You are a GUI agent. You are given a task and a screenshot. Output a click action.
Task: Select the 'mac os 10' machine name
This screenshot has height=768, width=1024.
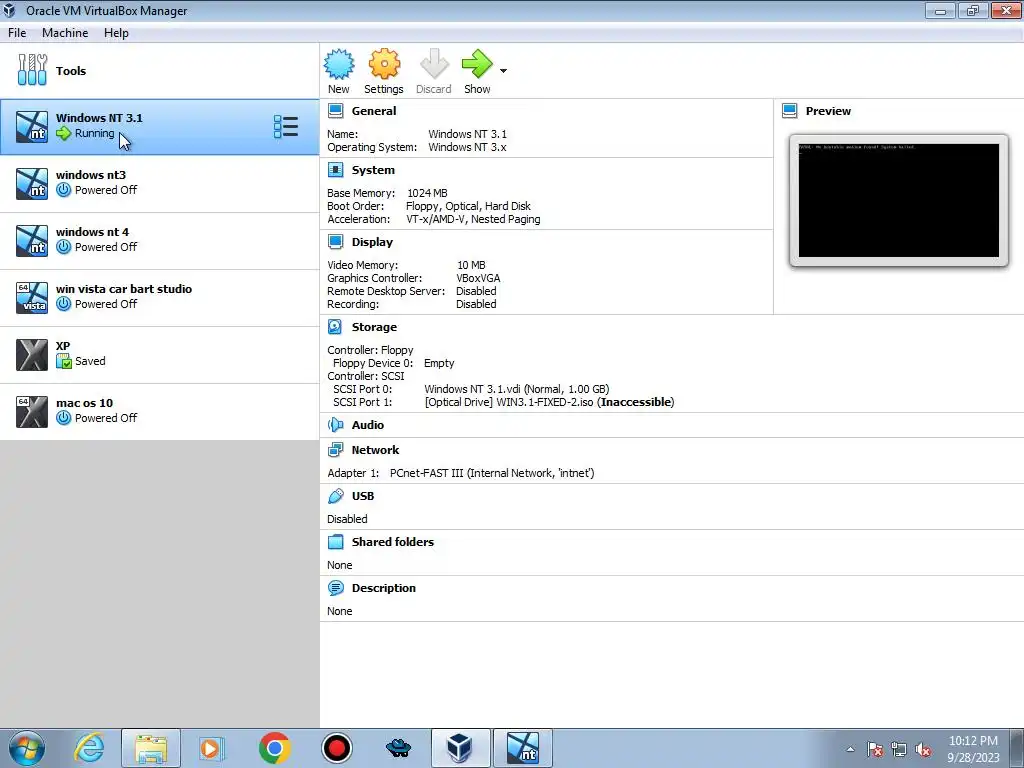[84, 402]
